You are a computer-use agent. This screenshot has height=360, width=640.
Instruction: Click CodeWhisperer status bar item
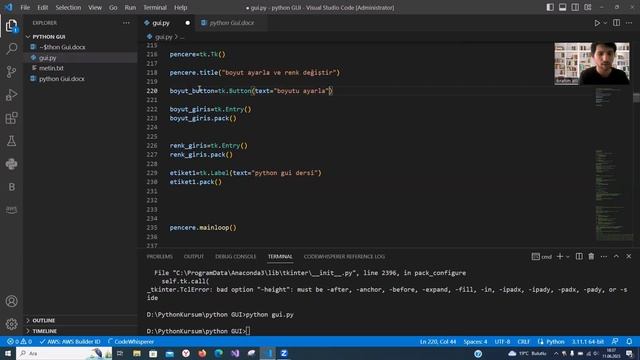coord(131,342)
